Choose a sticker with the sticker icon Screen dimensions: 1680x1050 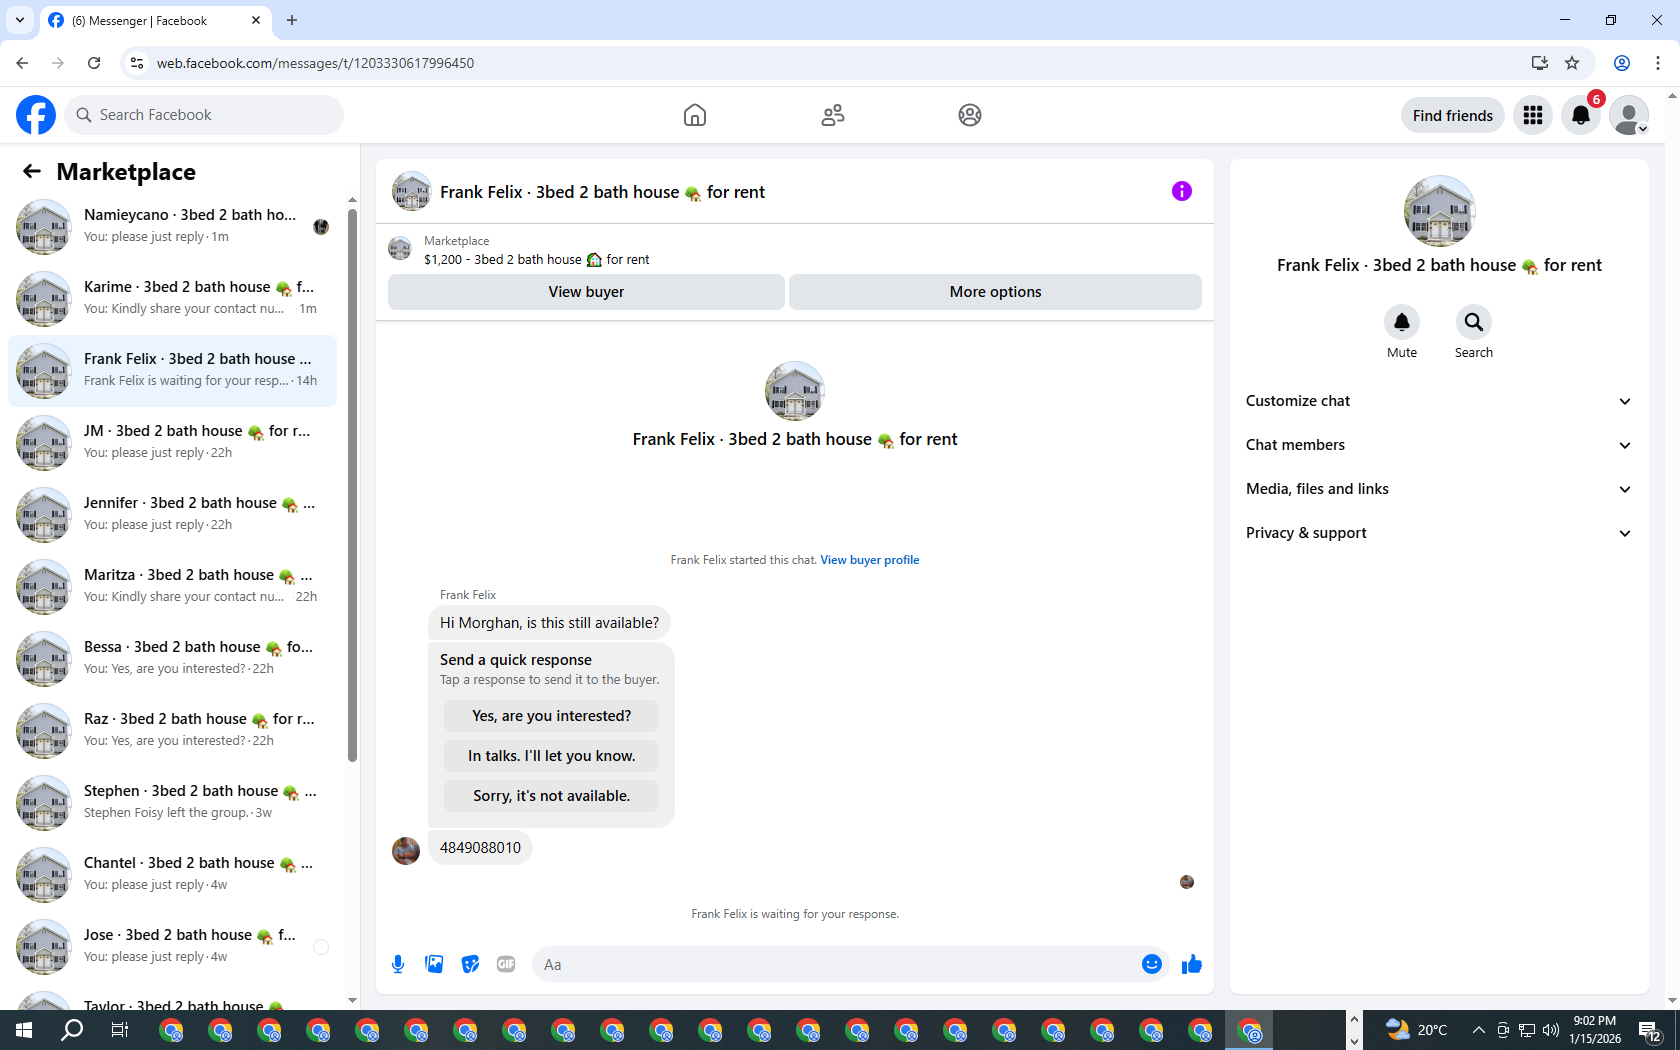click(470, 964)
